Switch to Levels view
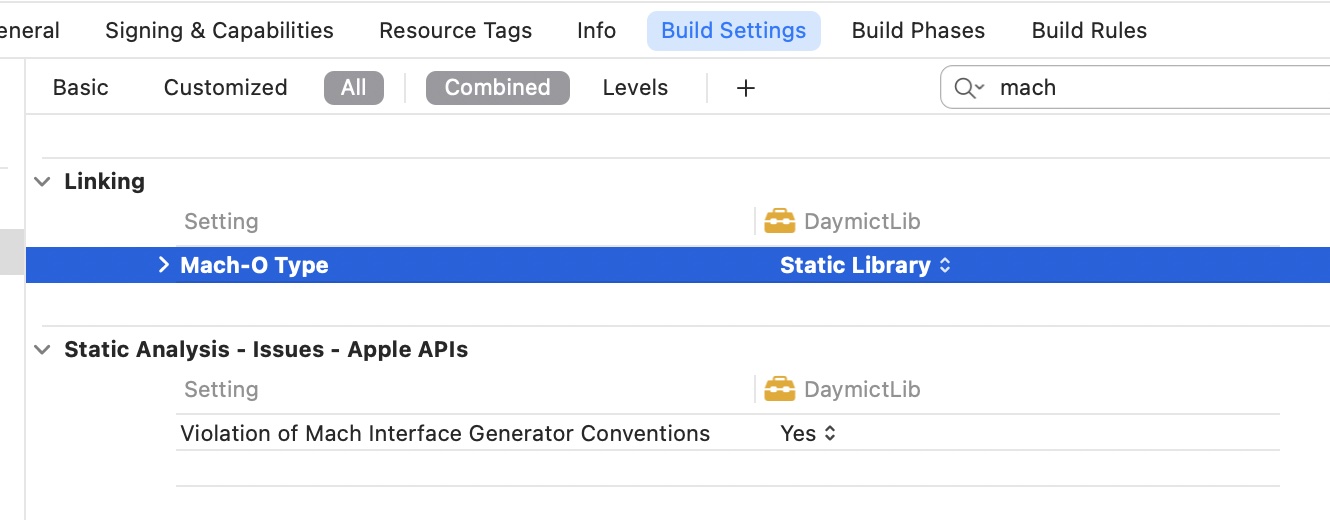1330x520 pixels. click(x=635, y=88)
